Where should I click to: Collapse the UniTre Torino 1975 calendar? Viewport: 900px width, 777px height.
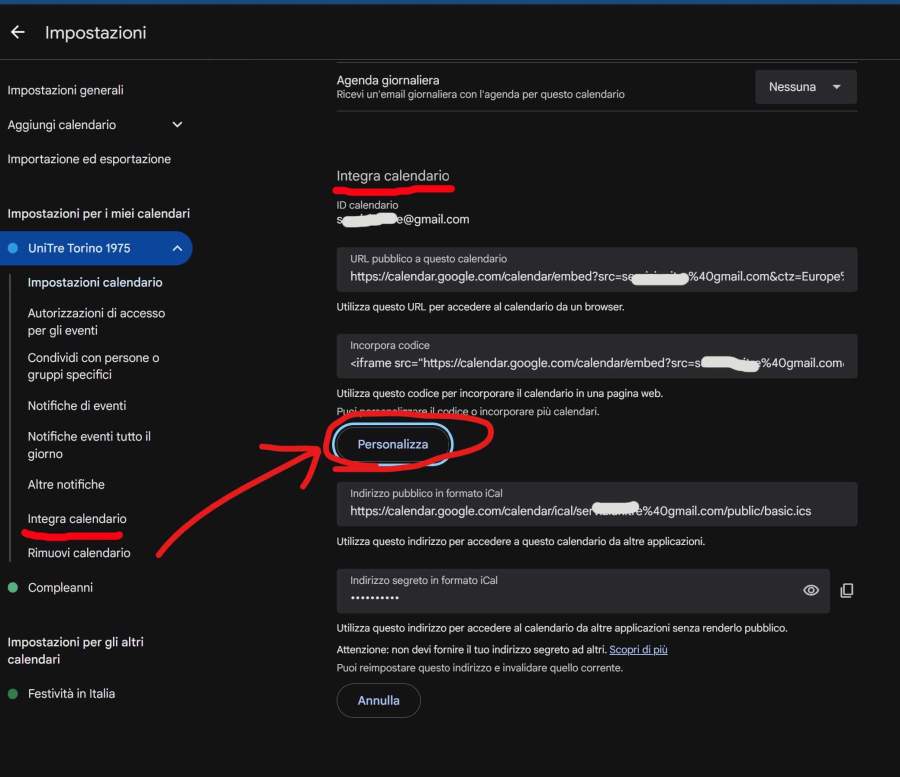(177, 248)
